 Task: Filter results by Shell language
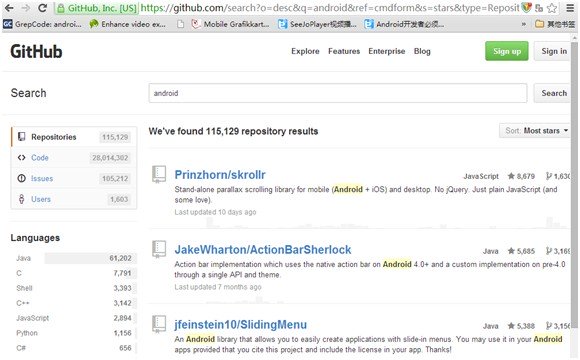(74, 288)
